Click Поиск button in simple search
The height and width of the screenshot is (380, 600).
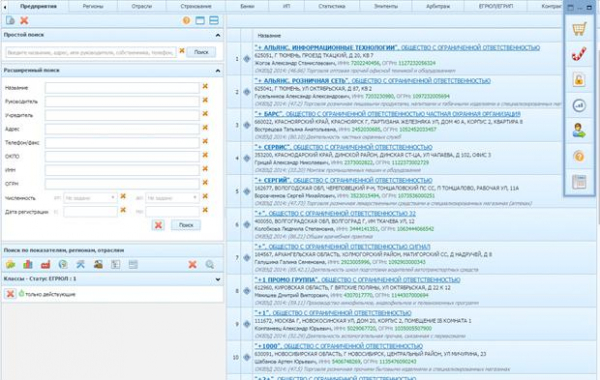pos(201,52)
